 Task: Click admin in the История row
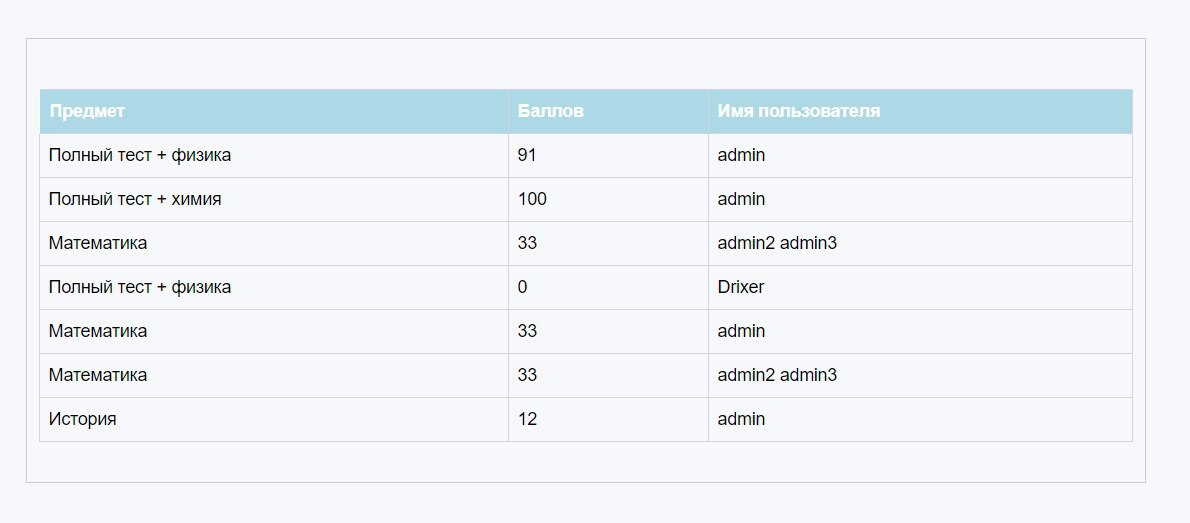[921, 420]
